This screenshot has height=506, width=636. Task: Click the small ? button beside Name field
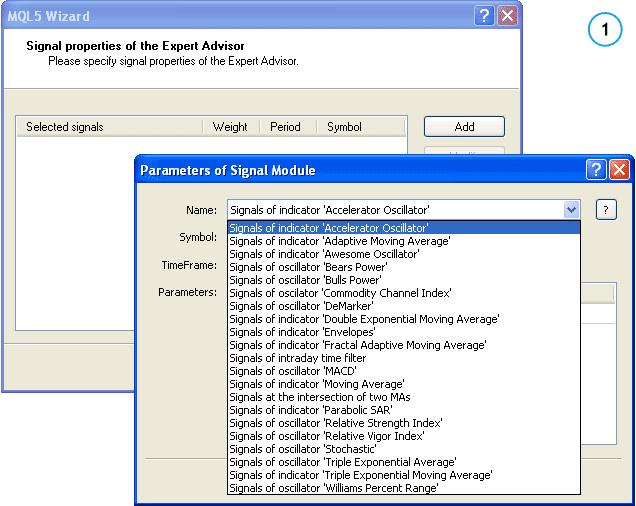coord(606,210)
